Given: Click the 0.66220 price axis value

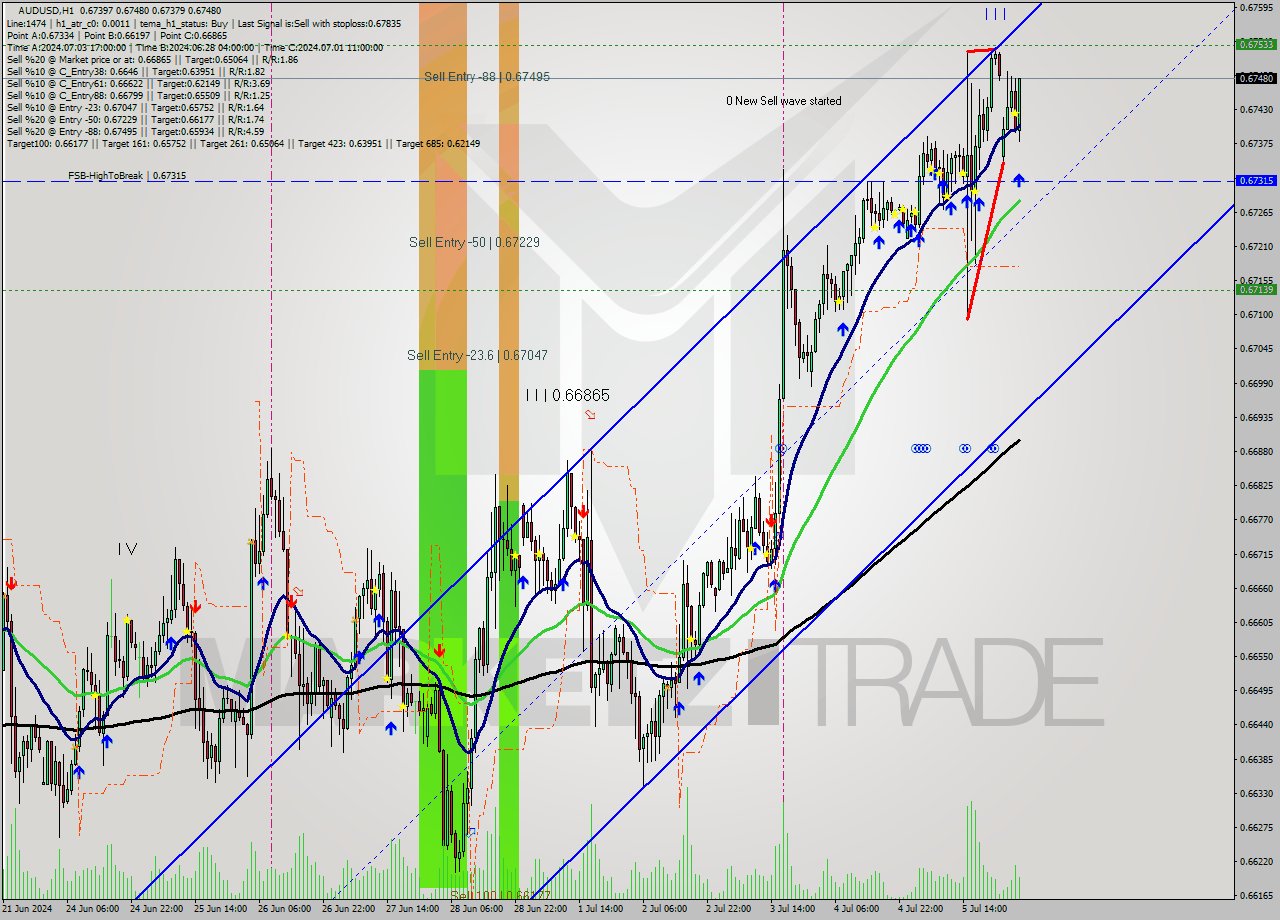Looking at the screenshot, I should [1256, 861].
